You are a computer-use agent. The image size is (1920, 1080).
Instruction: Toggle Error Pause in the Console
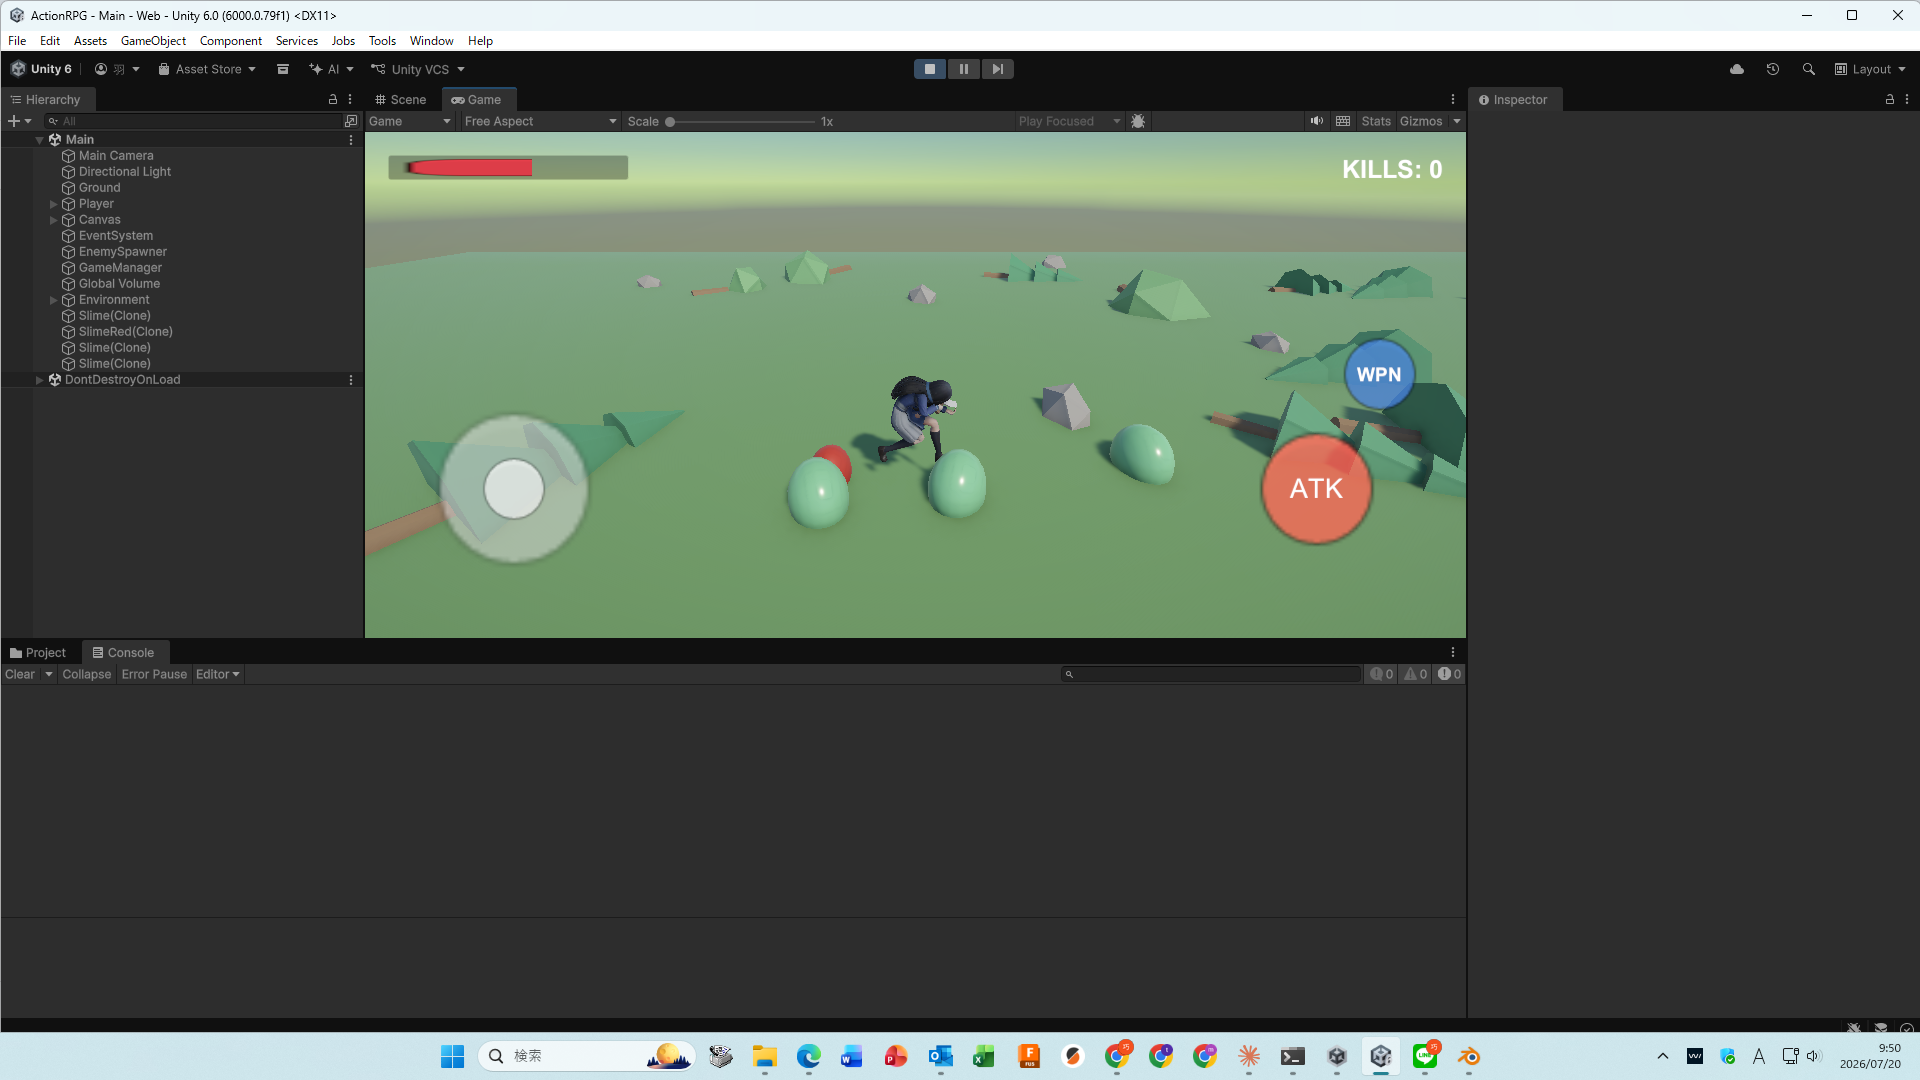coord(154,674)
